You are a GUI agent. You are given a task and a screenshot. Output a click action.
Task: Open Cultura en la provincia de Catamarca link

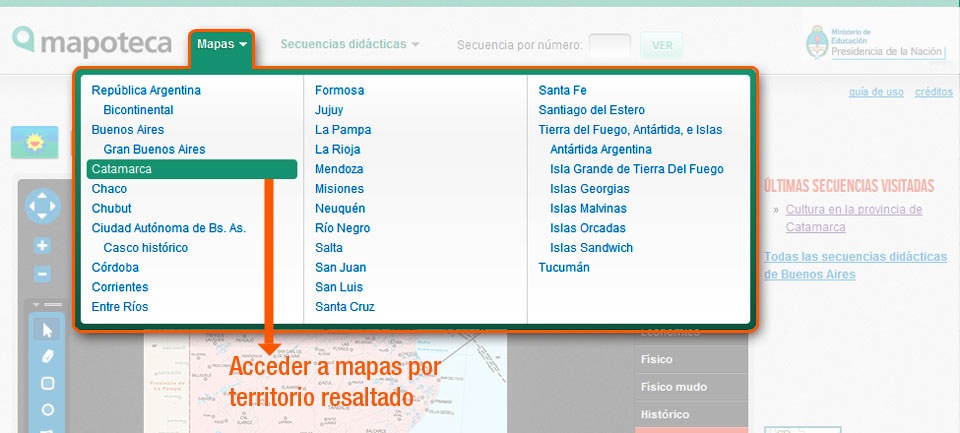(853, 218)
